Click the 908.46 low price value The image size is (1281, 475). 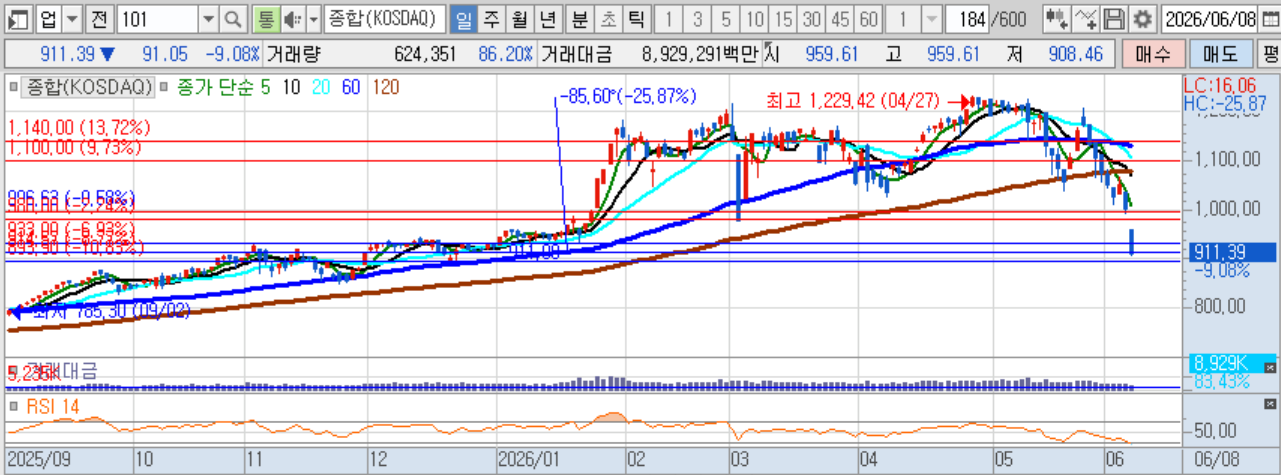tap(1076, 54)
